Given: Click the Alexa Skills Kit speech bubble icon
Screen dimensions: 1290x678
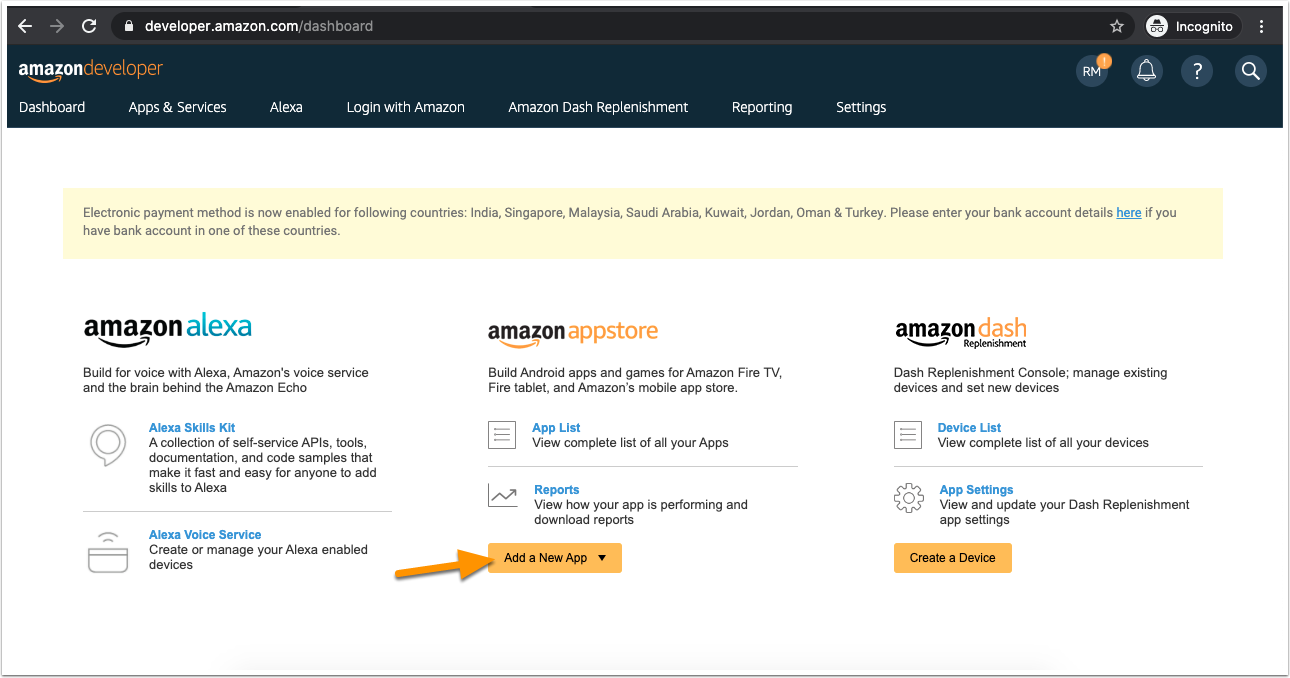Looking at the screenshot, I should [108, 445].
